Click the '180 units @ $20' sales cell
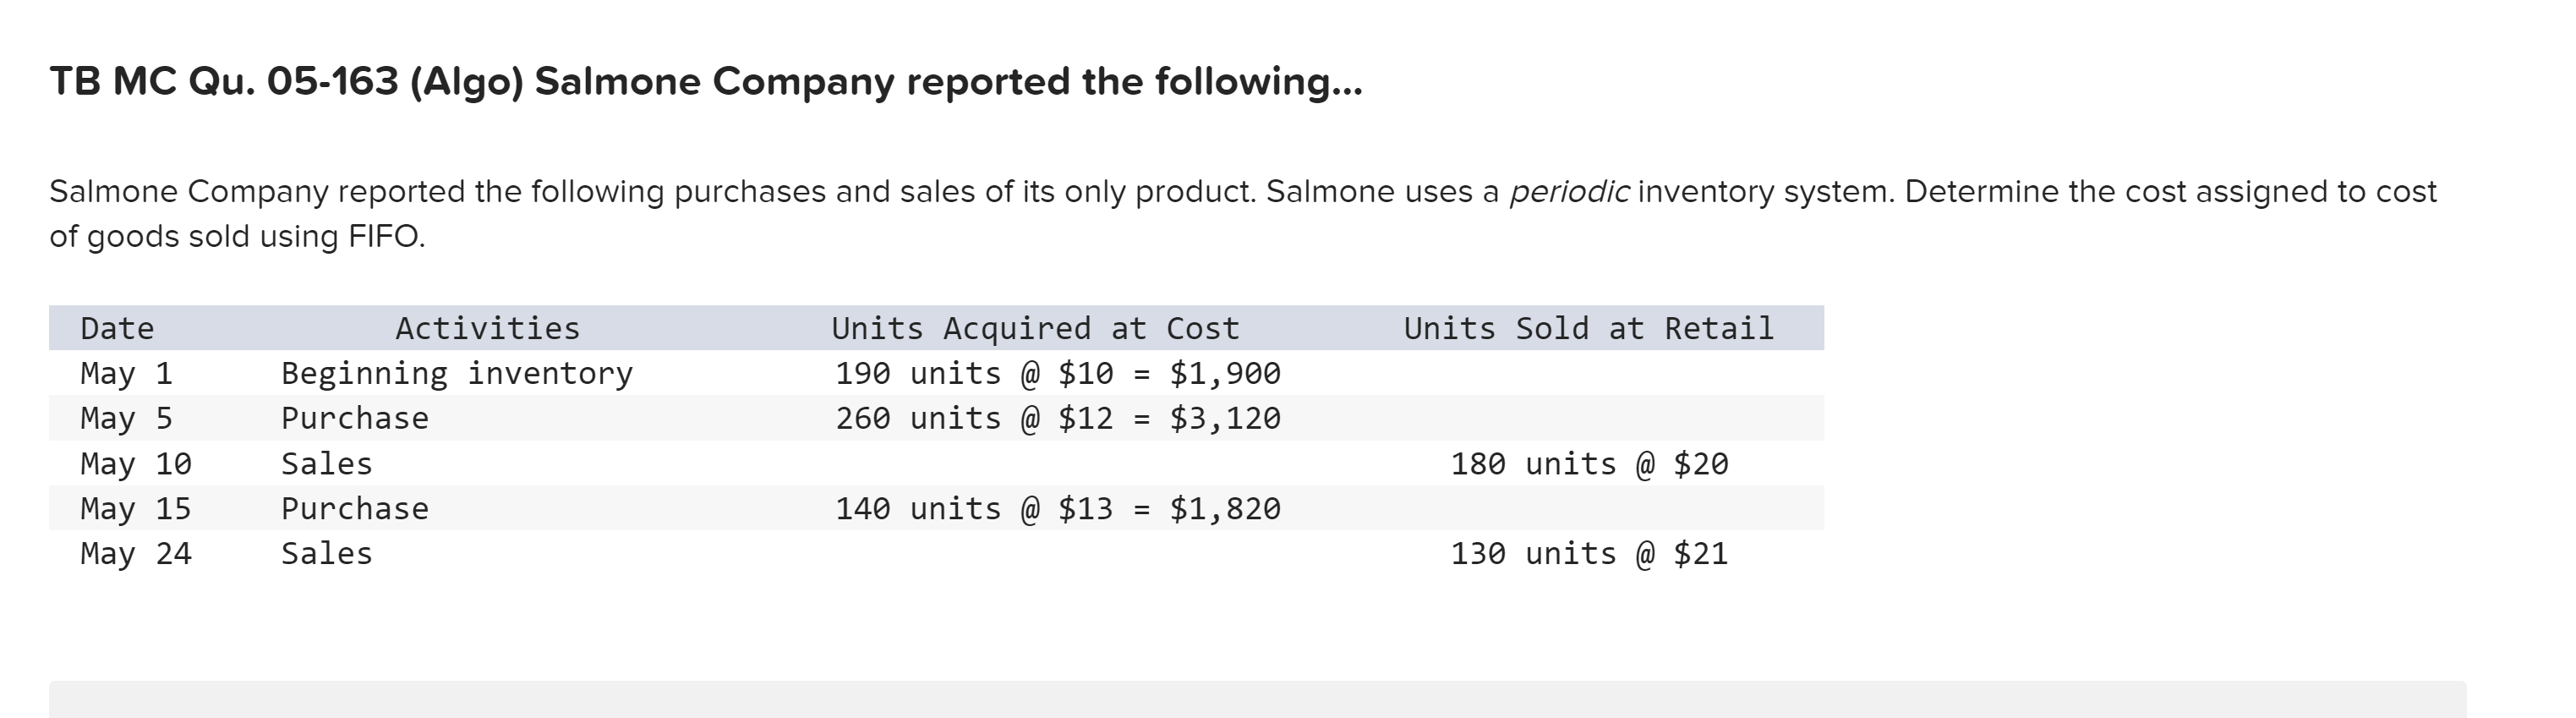The height and width of the screenshot is (718, 2576). [1588, 464]
